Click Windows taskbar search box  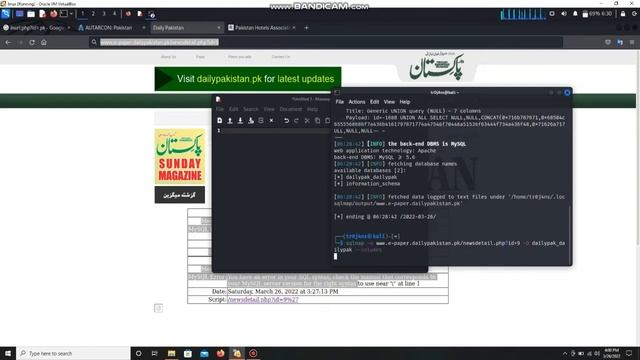pyautogui.click(x=73, y=353)
